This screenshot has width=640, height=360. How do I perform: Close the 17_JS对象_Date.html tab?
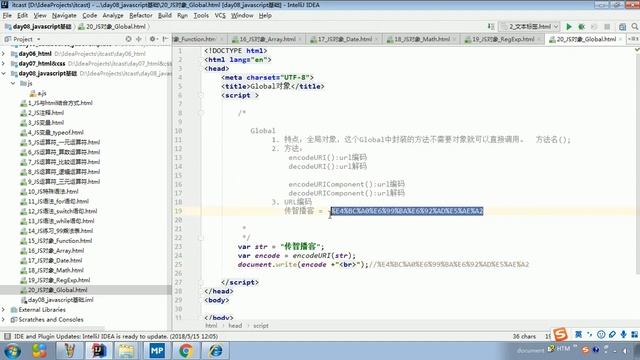tap(376, 39)
